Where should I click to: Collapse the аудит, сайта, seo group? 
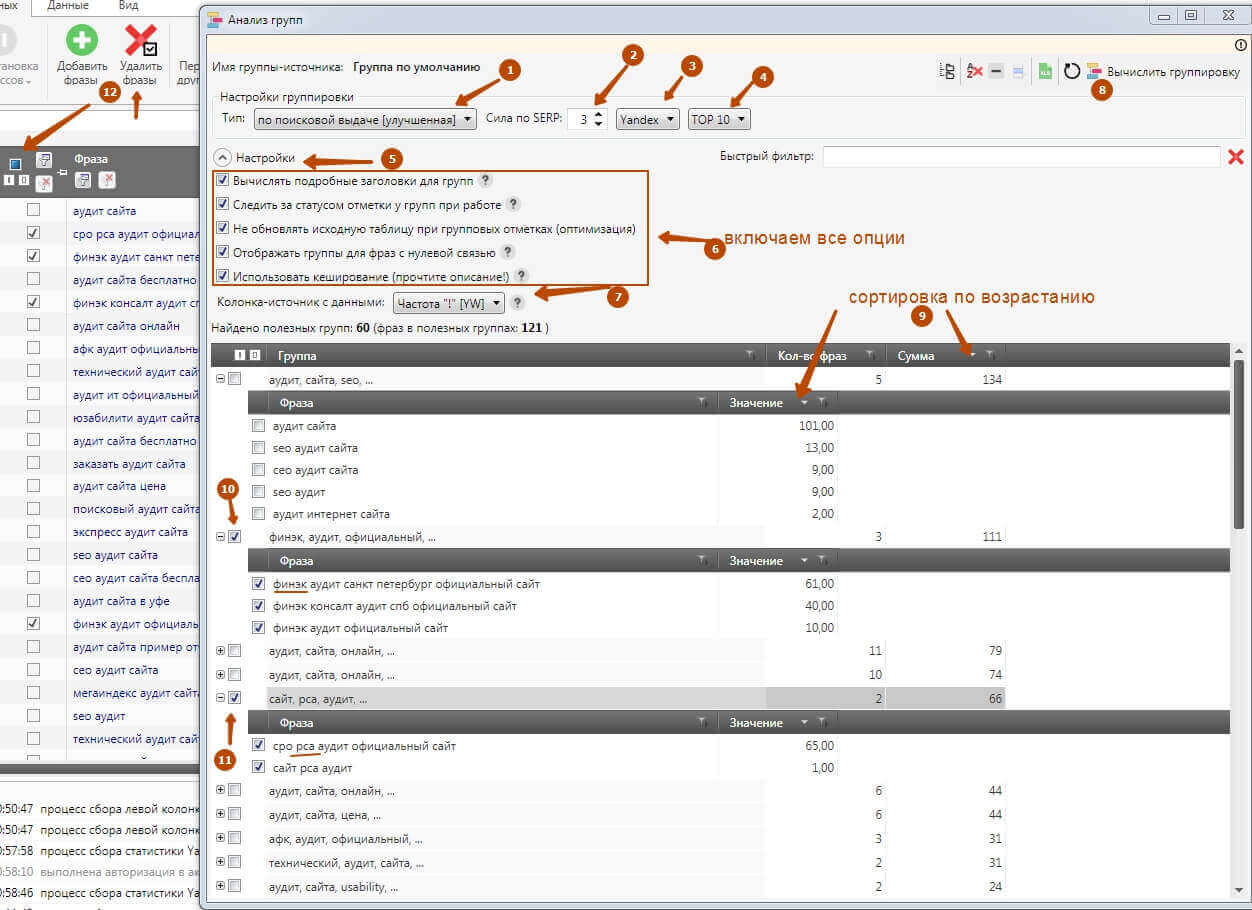pyautogui.click(x=221, y=379)
